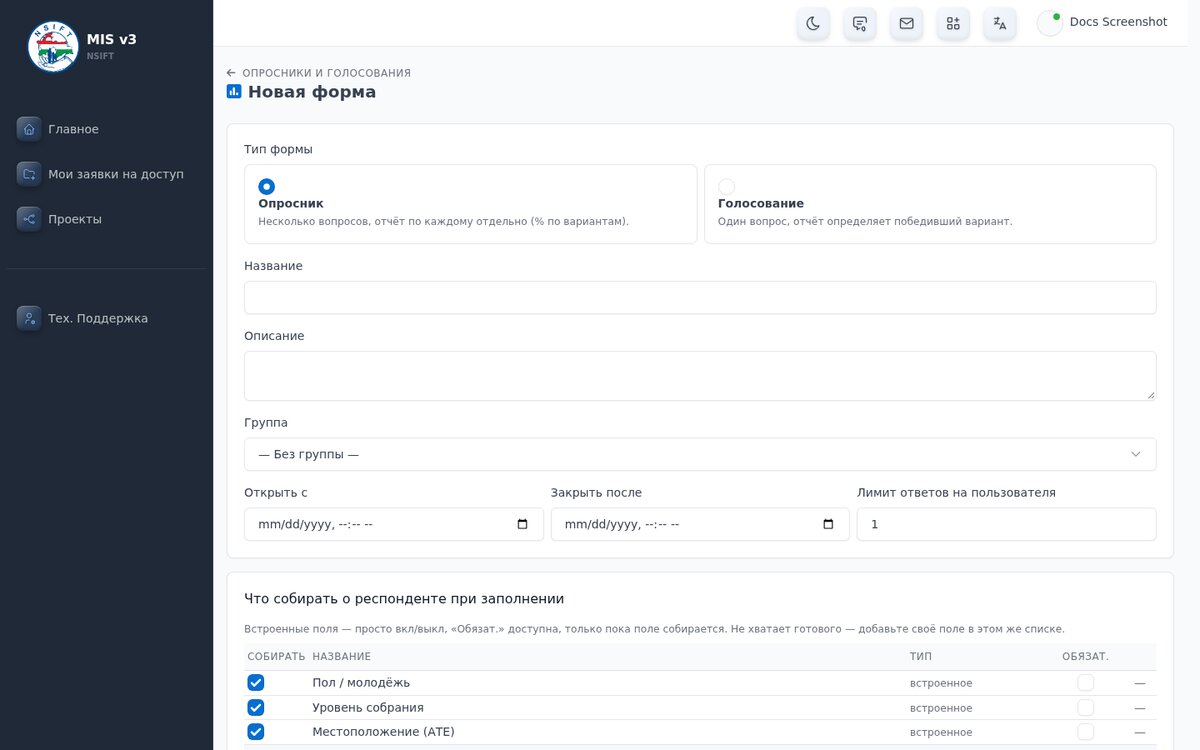Open the language translate icon
Viewport: 1200px width, 750px height.
(x=1000, y=23)
